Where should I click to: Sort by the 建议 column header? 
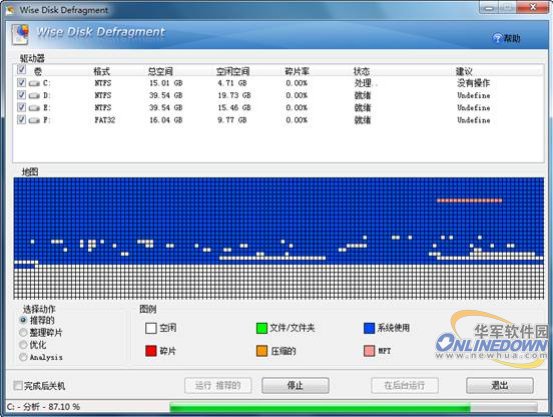[x=464, y=71]
